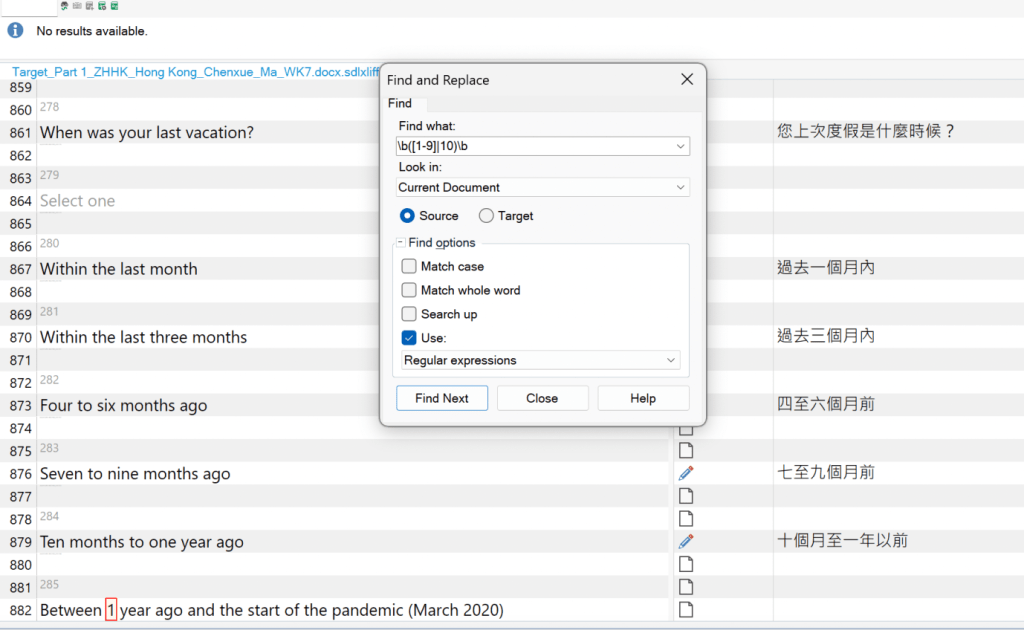The width and height of the screenshot is (1024, 630).
Task: Select the Target radio button
Action: click(x=486, y=216)
